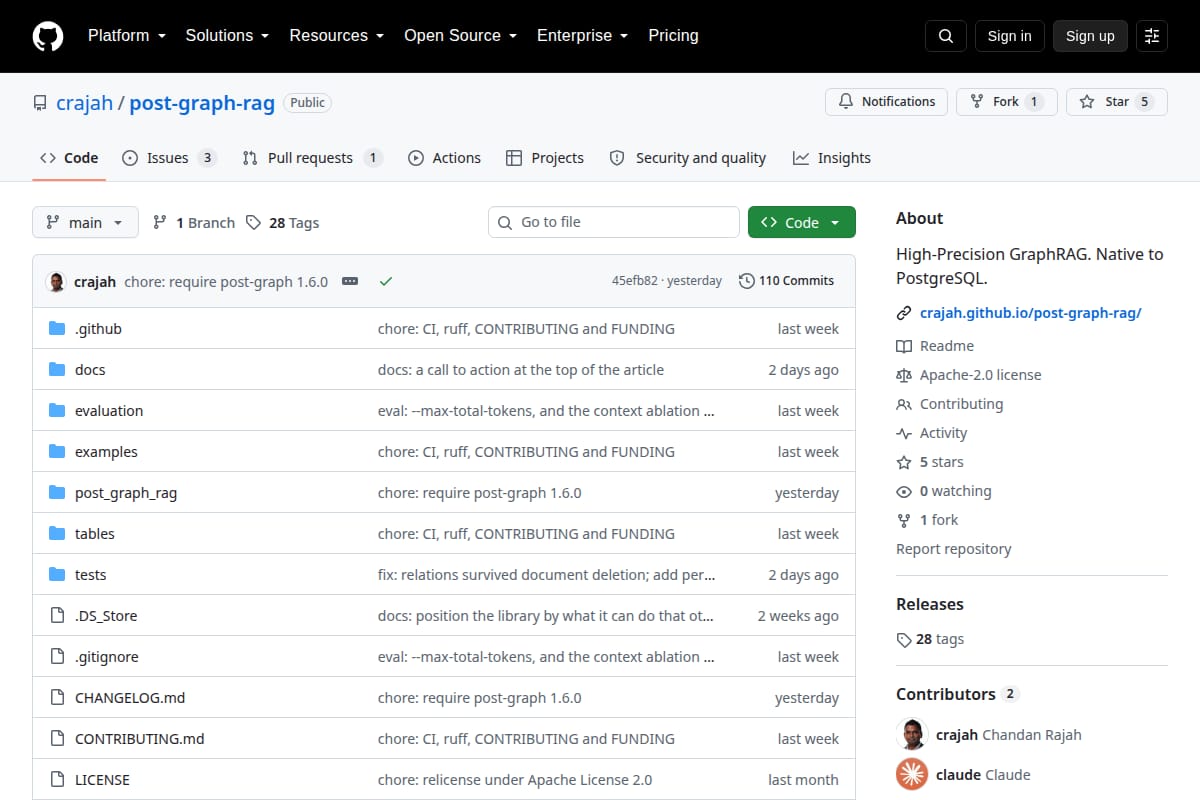Click crajah avatar in latest commit
The height and width of the screenshot is (800, 1200).
[56, 281]
